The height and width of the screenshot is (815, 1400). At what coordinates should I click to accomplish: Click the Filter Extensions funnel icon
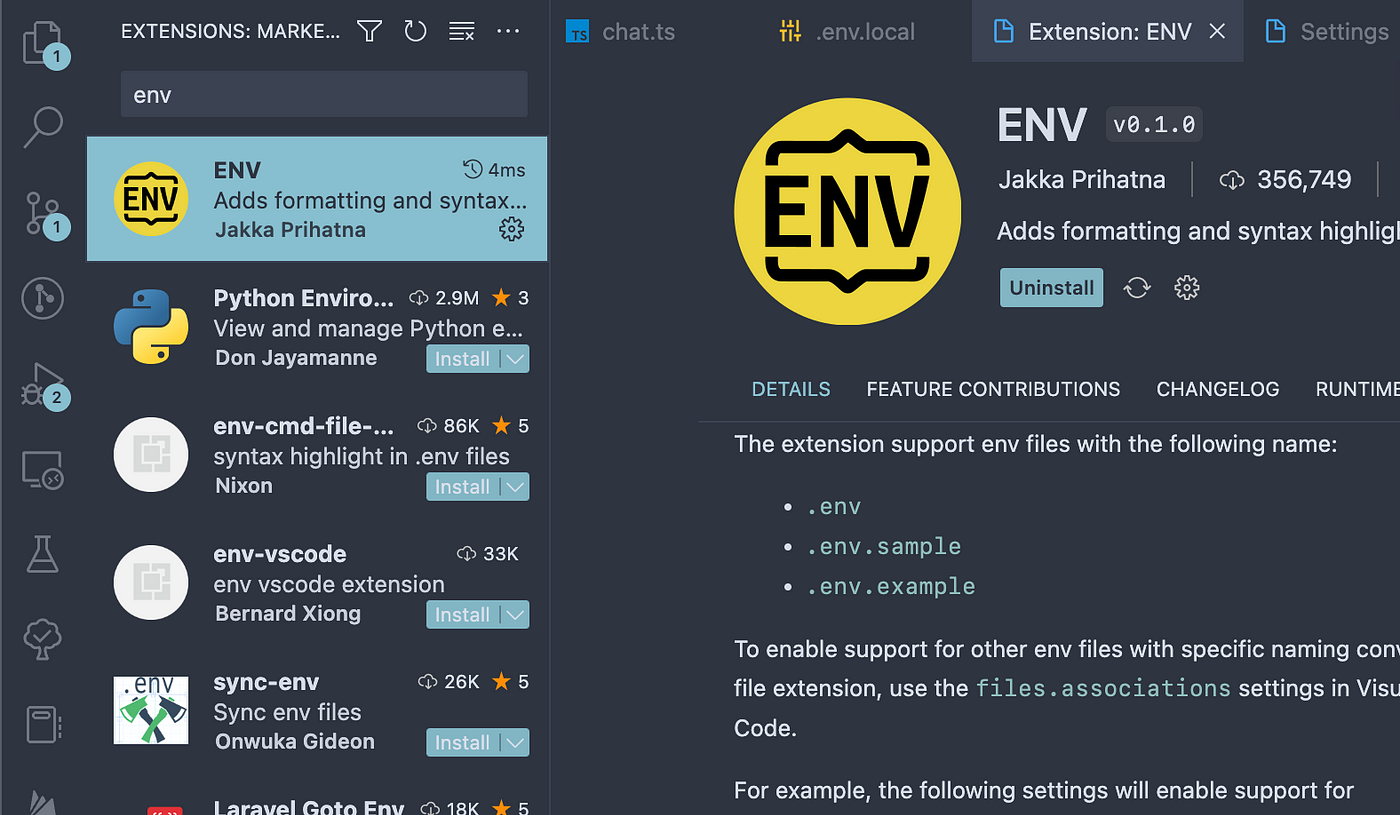click(369, 31)
